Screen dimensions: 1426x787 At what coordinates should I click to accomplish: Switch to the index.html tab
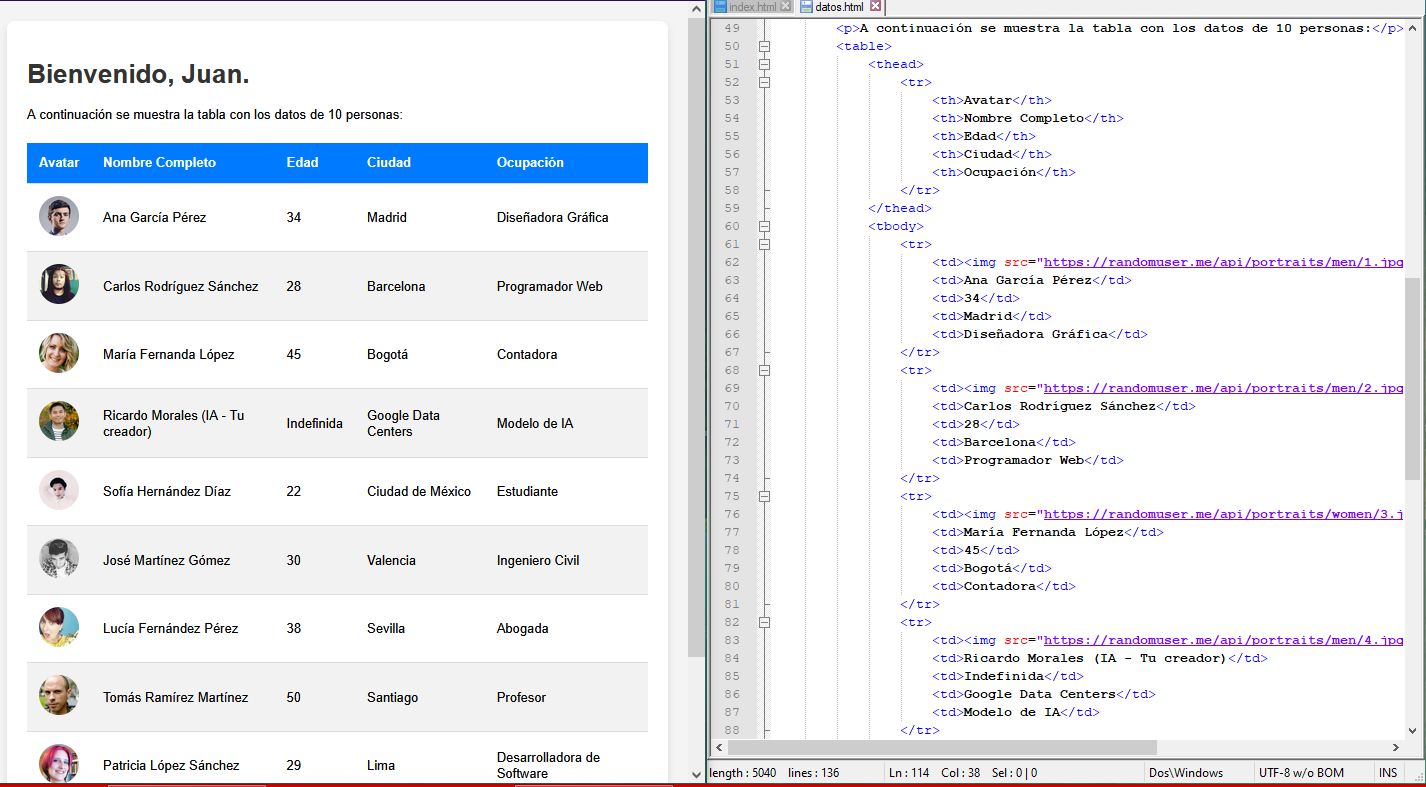[751, 7]
